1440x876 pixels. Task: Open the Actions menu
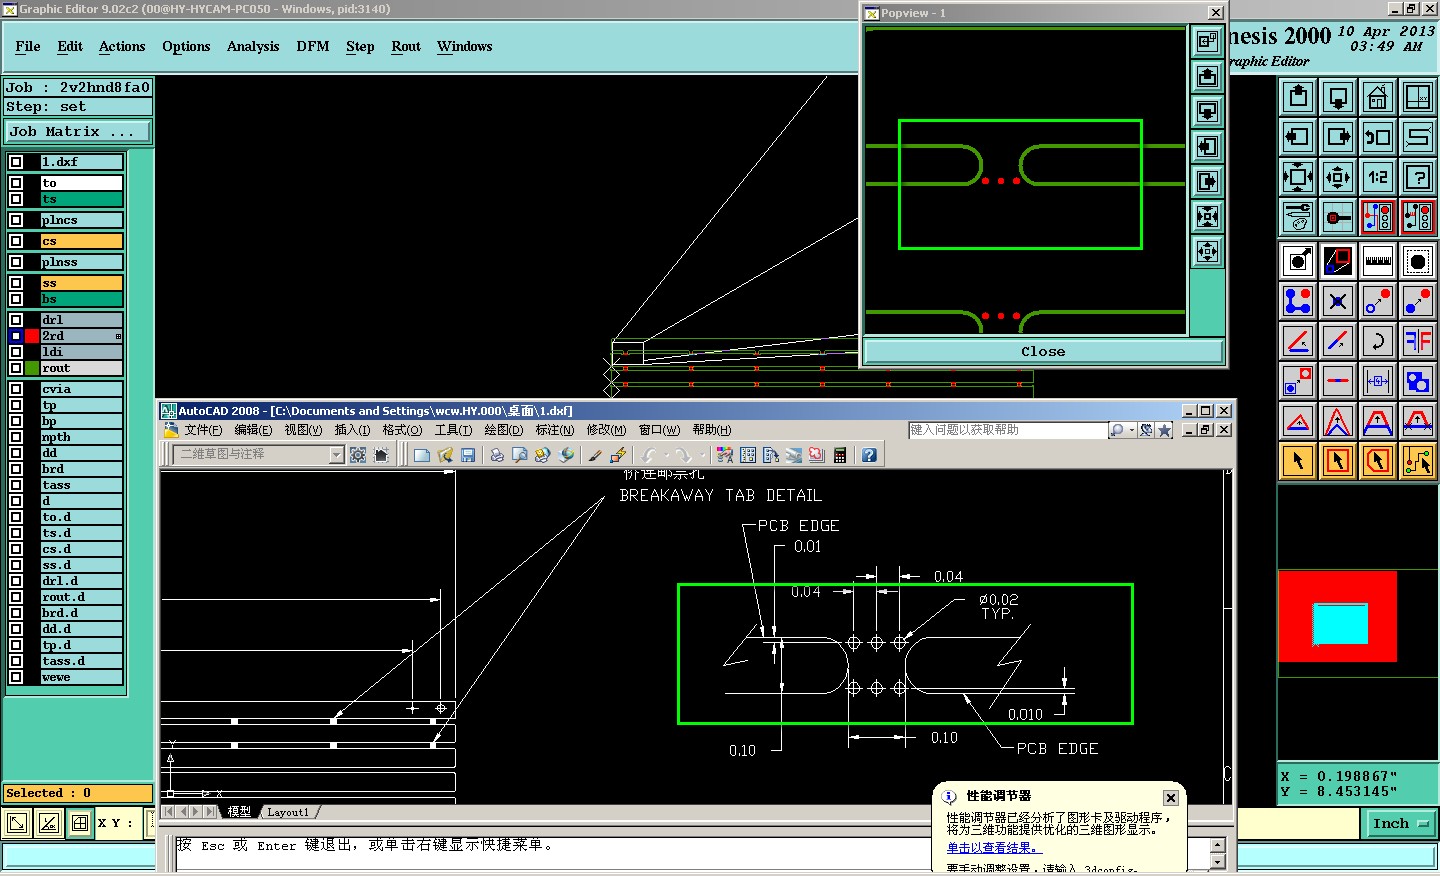coord(122,46)
